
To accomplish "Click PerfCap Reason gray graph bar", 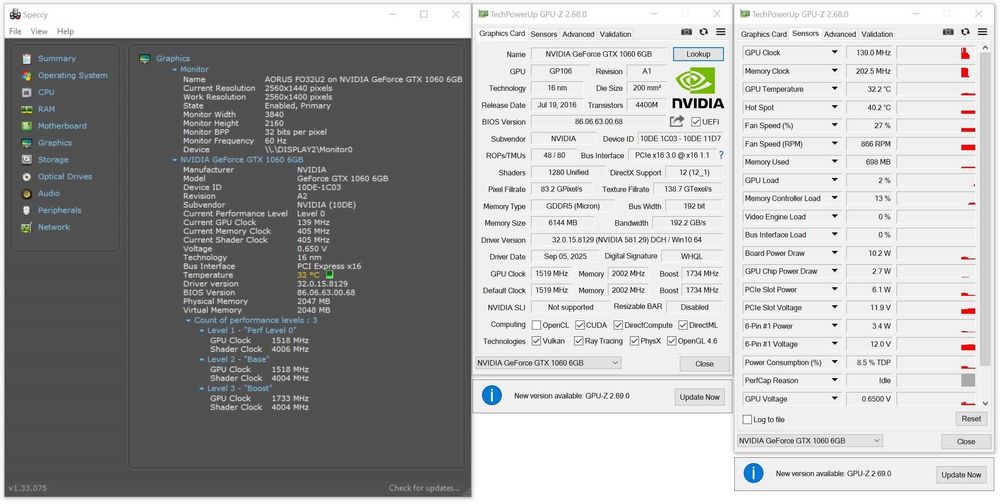I will click(x=968, y=381).
